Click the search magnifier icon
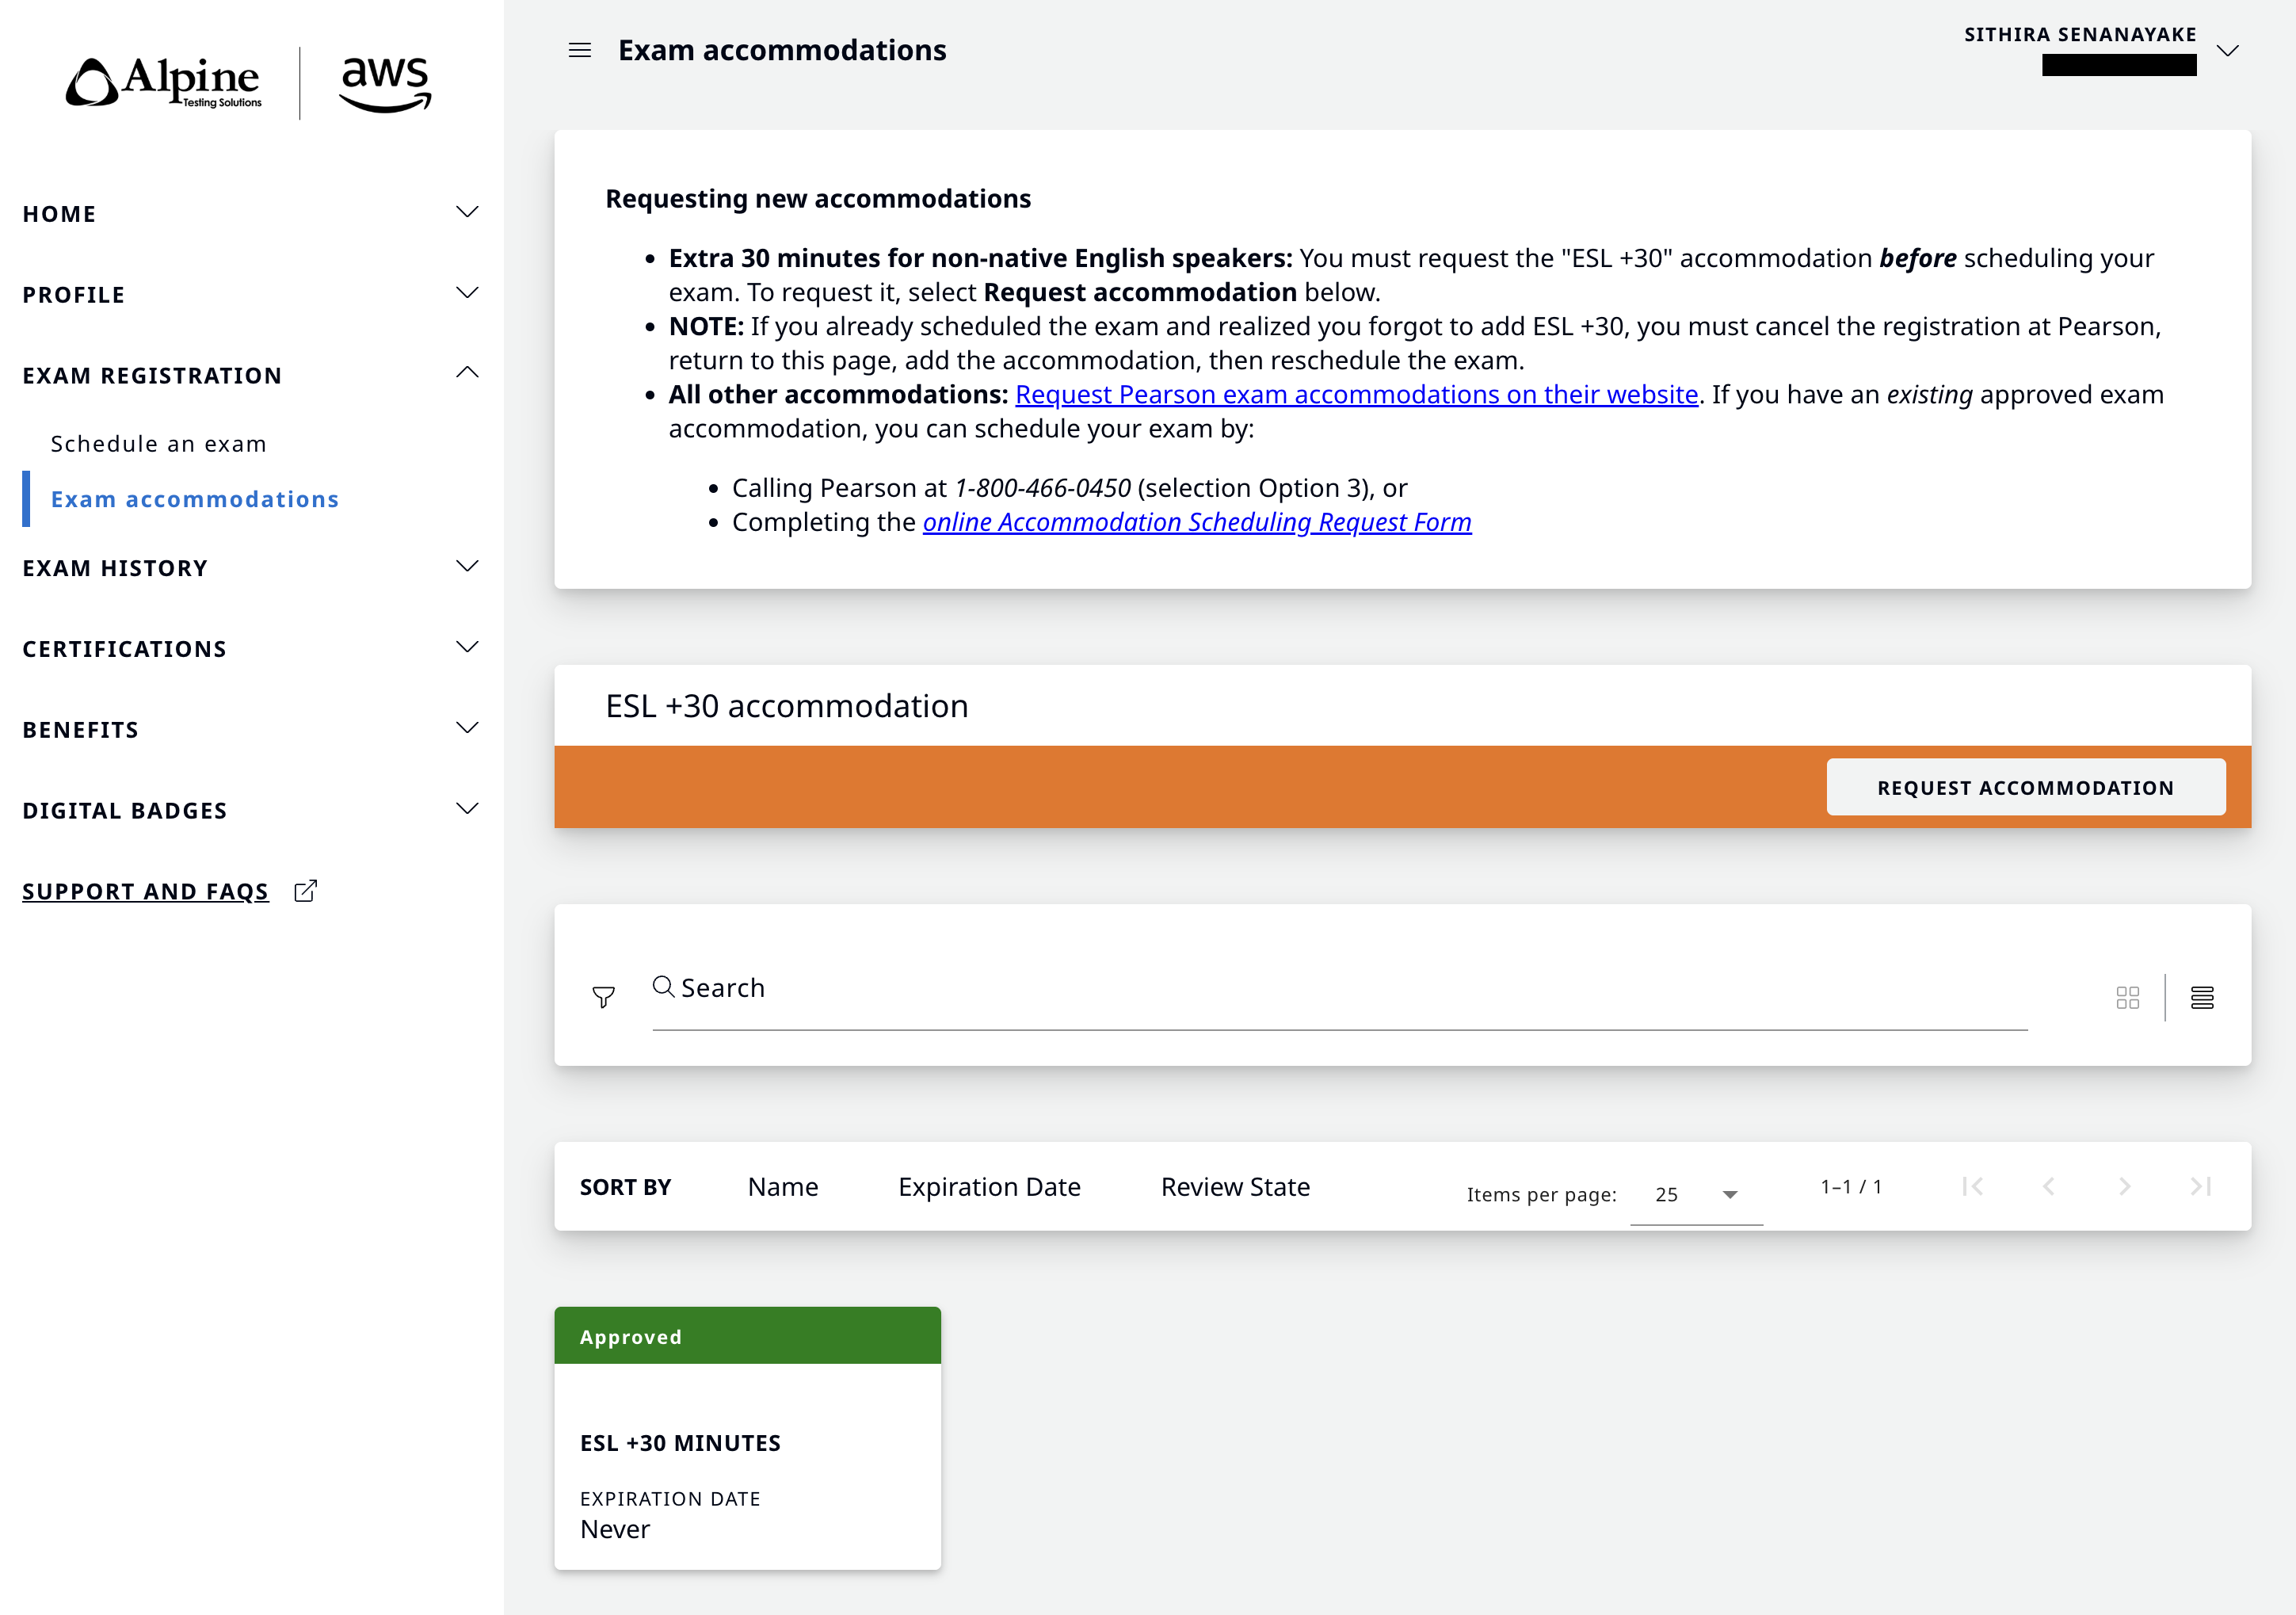Screen dimensions: 2296x1615 tap(663, 987)
